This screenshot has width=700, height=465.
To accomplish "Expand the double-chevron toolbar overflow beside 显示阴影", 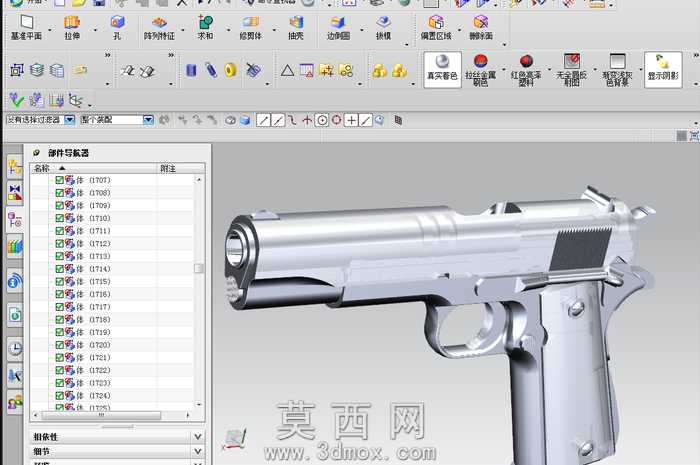I will point(696,55).
